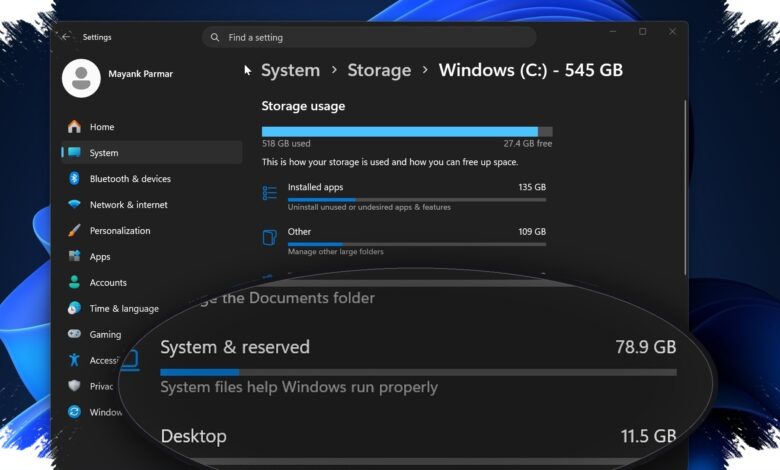
Task: Click the Personalization paintbrush icon
Action: 74,230
